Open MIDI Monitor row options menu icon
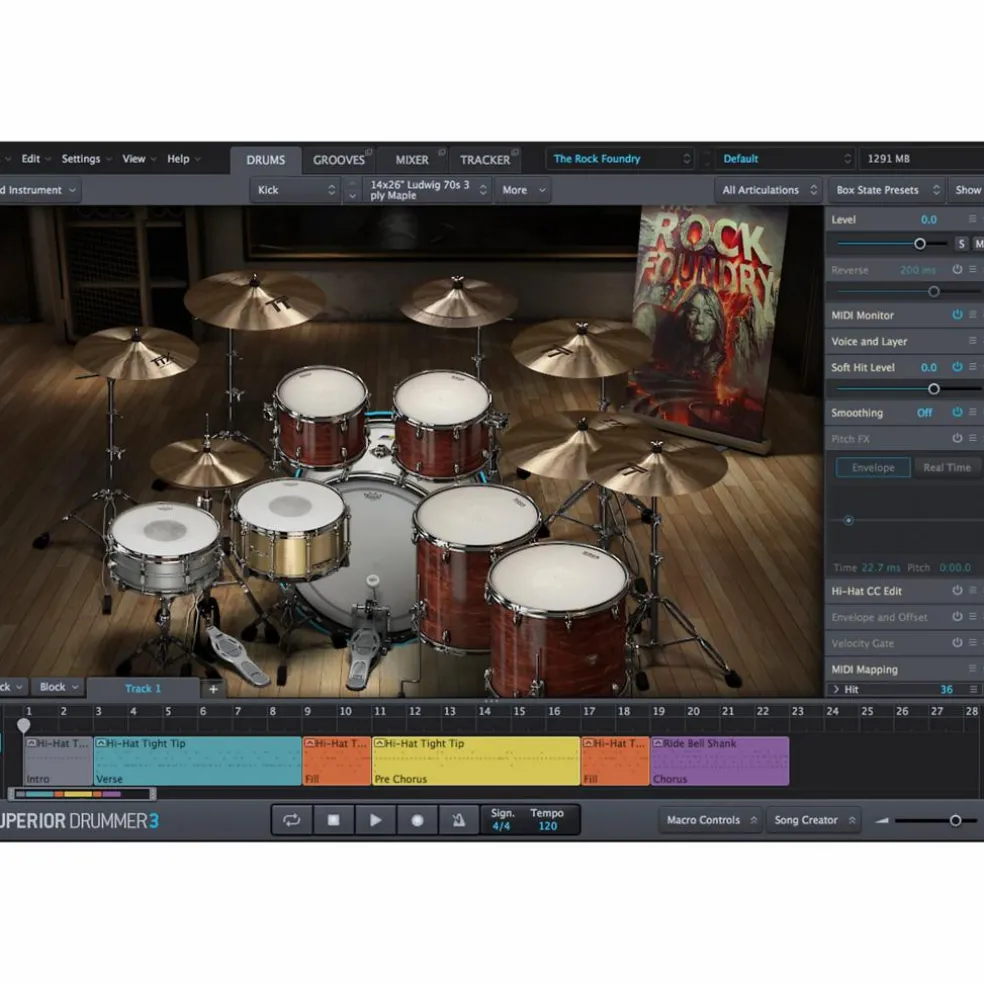The height and width of the screenshot is (984, 984). (972, 314)
